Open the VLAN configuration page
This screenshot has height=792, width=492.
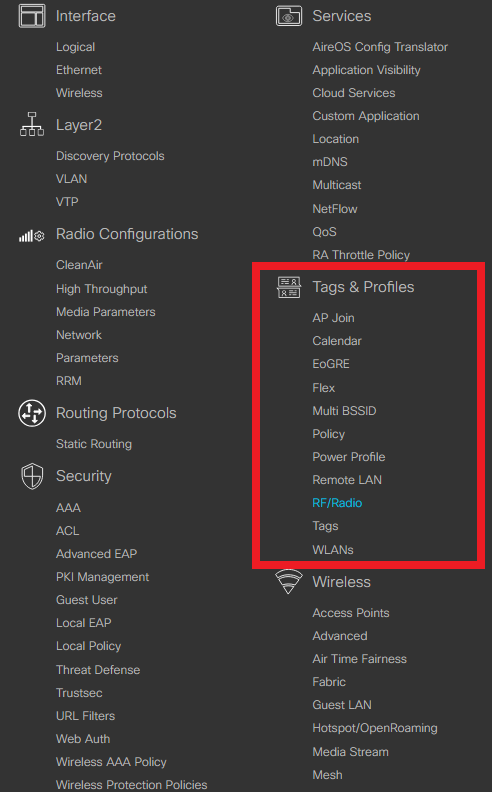(x=71, y=179)
